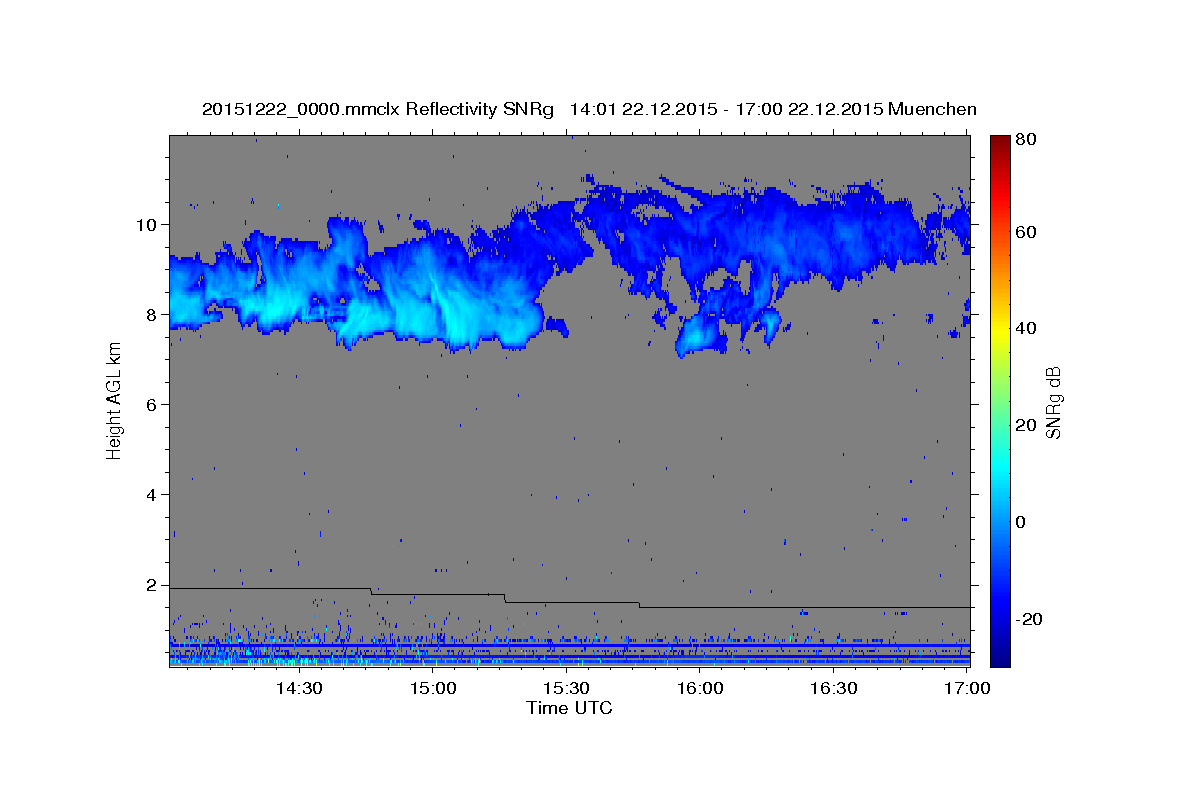Click the 14:30 time tick label
The image size is (1200, 800).
(298, 689)
